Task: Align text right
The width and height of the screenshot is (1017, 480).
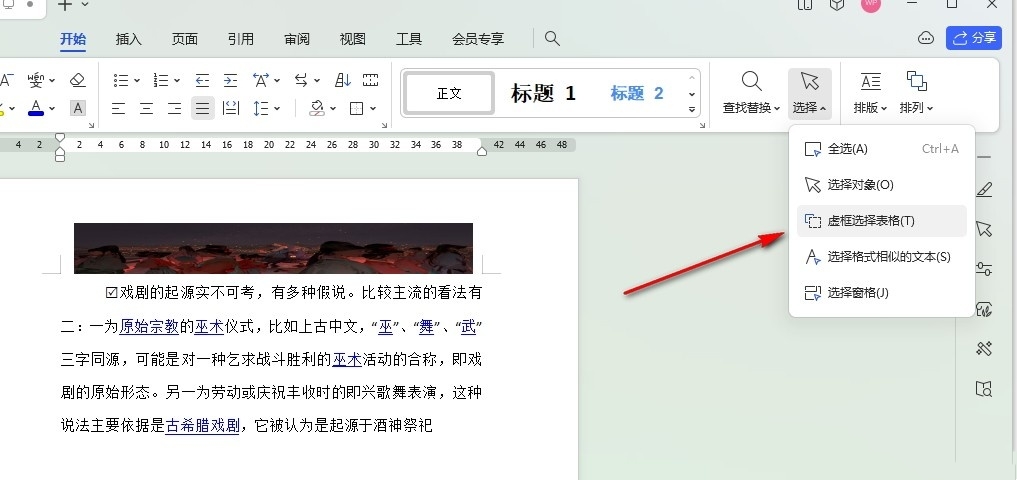Action: coord(174,108)
